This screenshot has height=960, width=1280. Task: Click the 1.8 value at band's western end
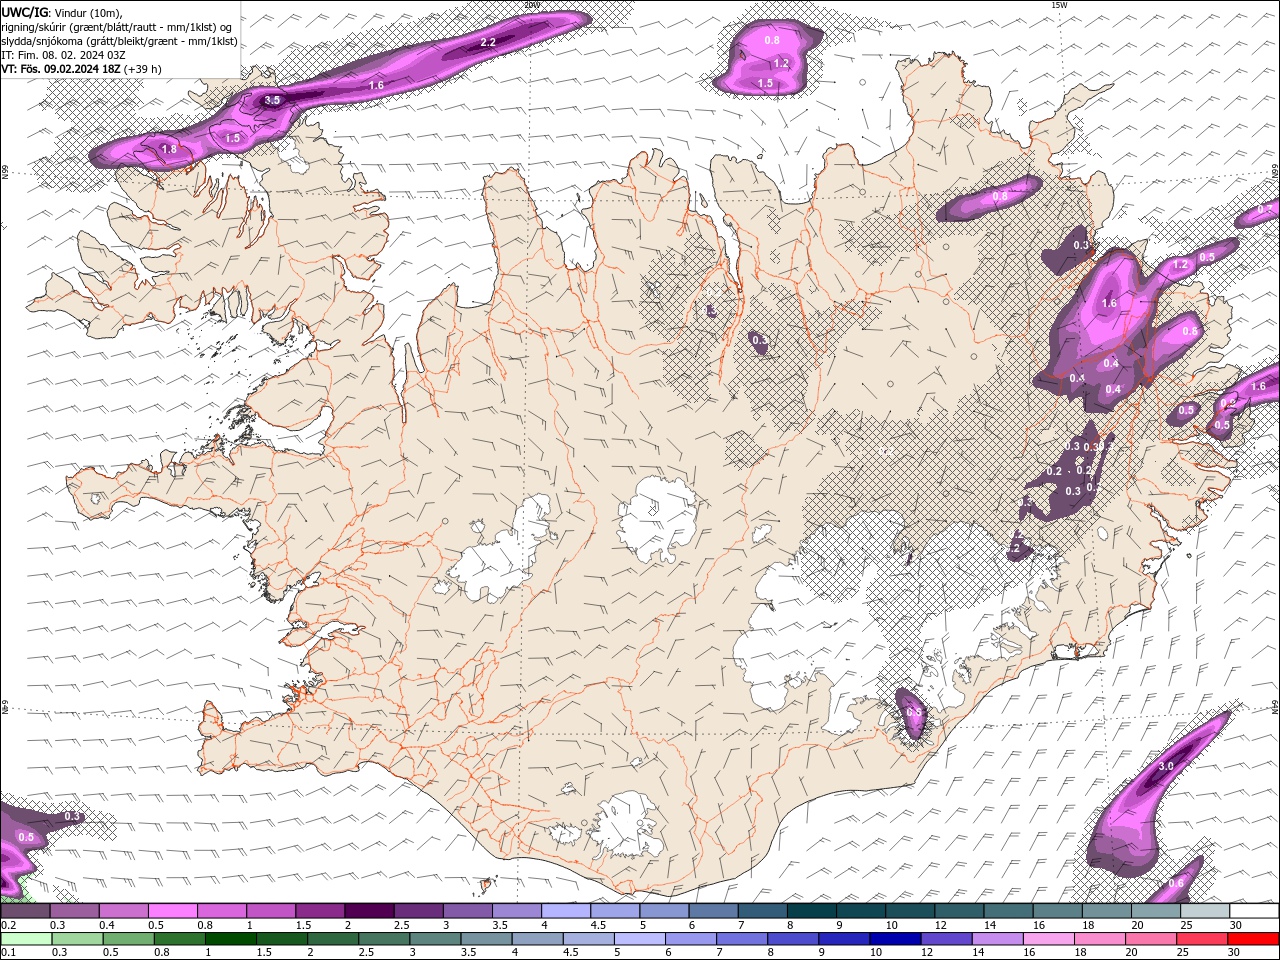click(x=169, y=149)
